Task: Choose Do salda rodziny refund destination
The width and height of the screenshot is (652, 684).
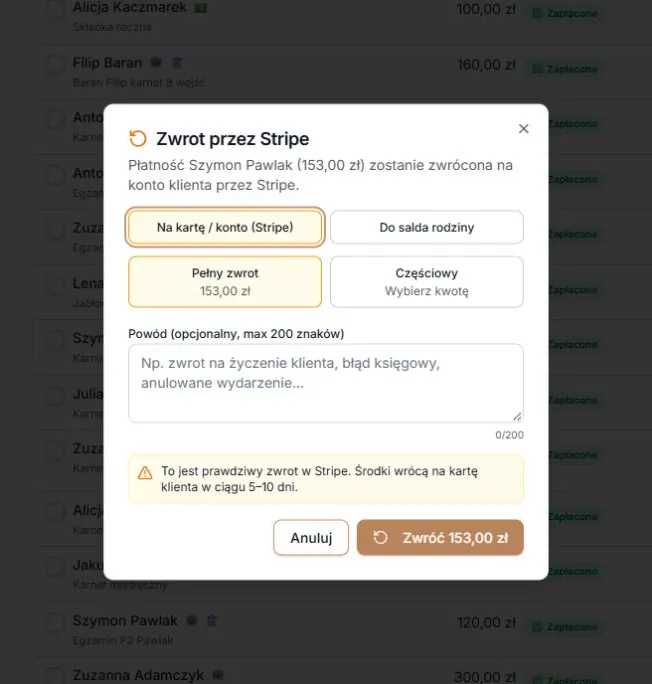Action: click(x=427, y=227)
